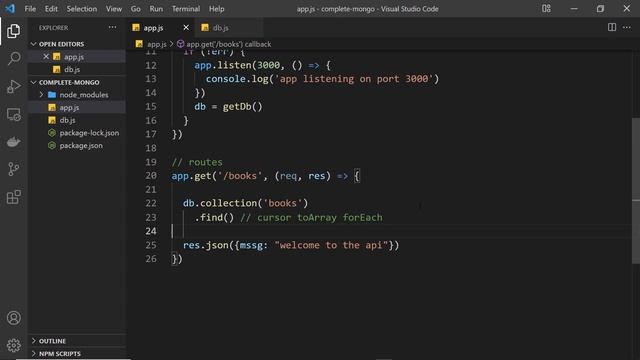Open the Edit menu

51,9
